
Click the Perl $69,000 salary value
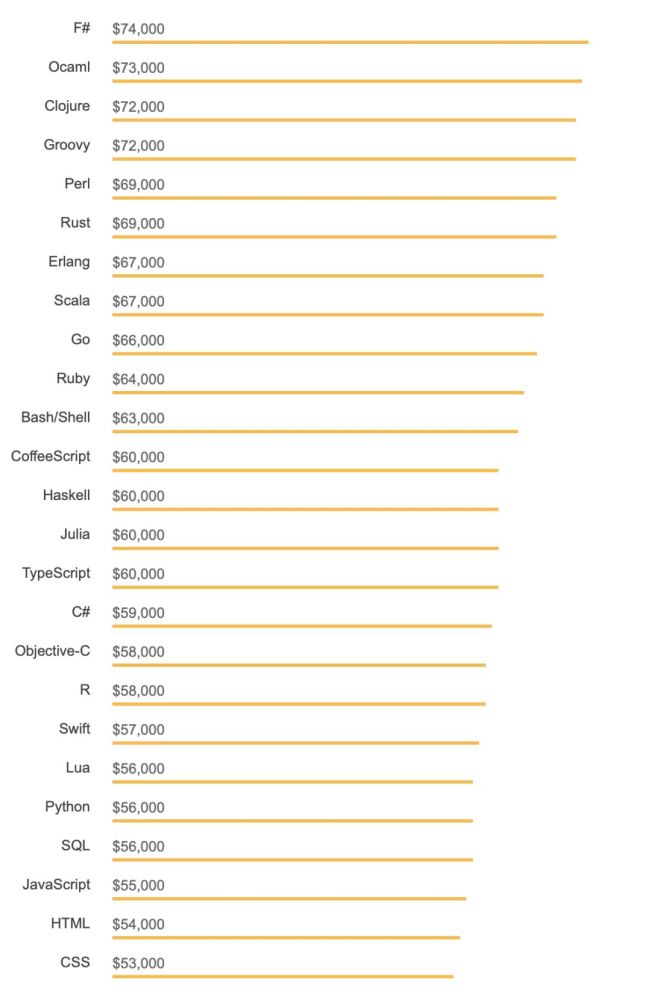[x=138, y=185]
